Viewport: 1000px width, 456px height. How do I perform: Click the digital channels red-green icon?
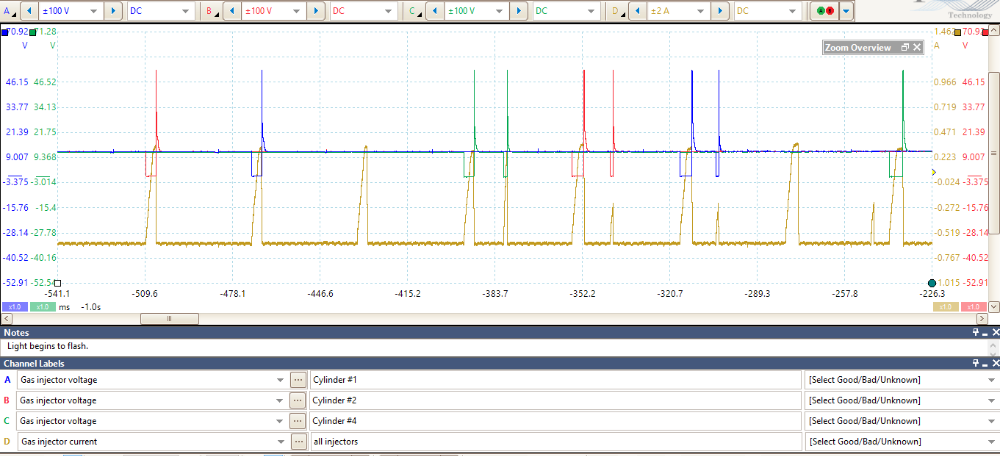[826, 11]
